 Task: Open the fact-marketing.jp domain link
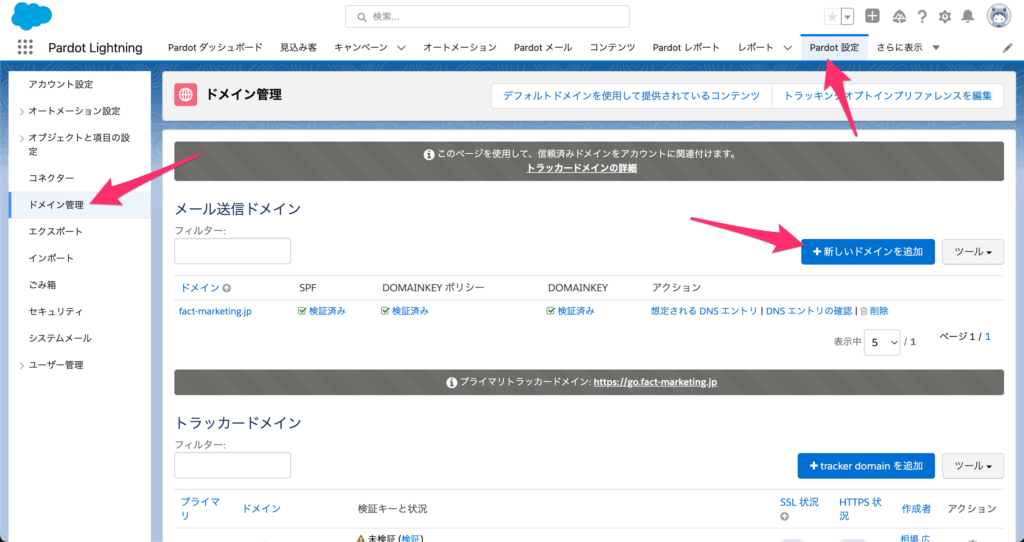(216, 311)
